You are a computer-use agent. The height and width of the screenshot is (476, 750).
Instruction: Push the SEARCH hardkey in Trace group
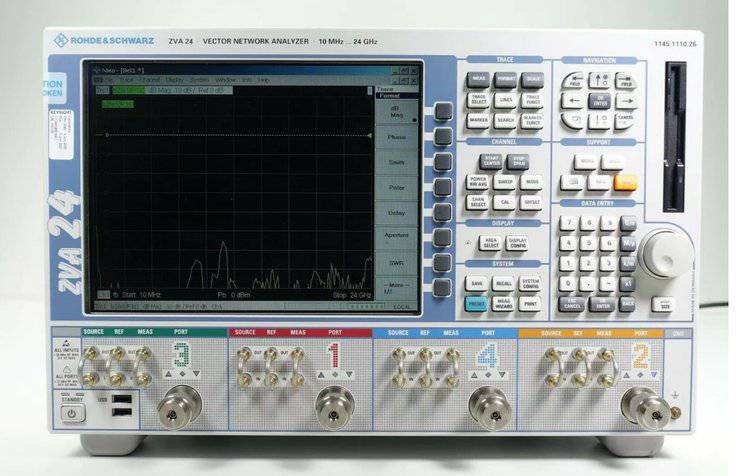505,120
